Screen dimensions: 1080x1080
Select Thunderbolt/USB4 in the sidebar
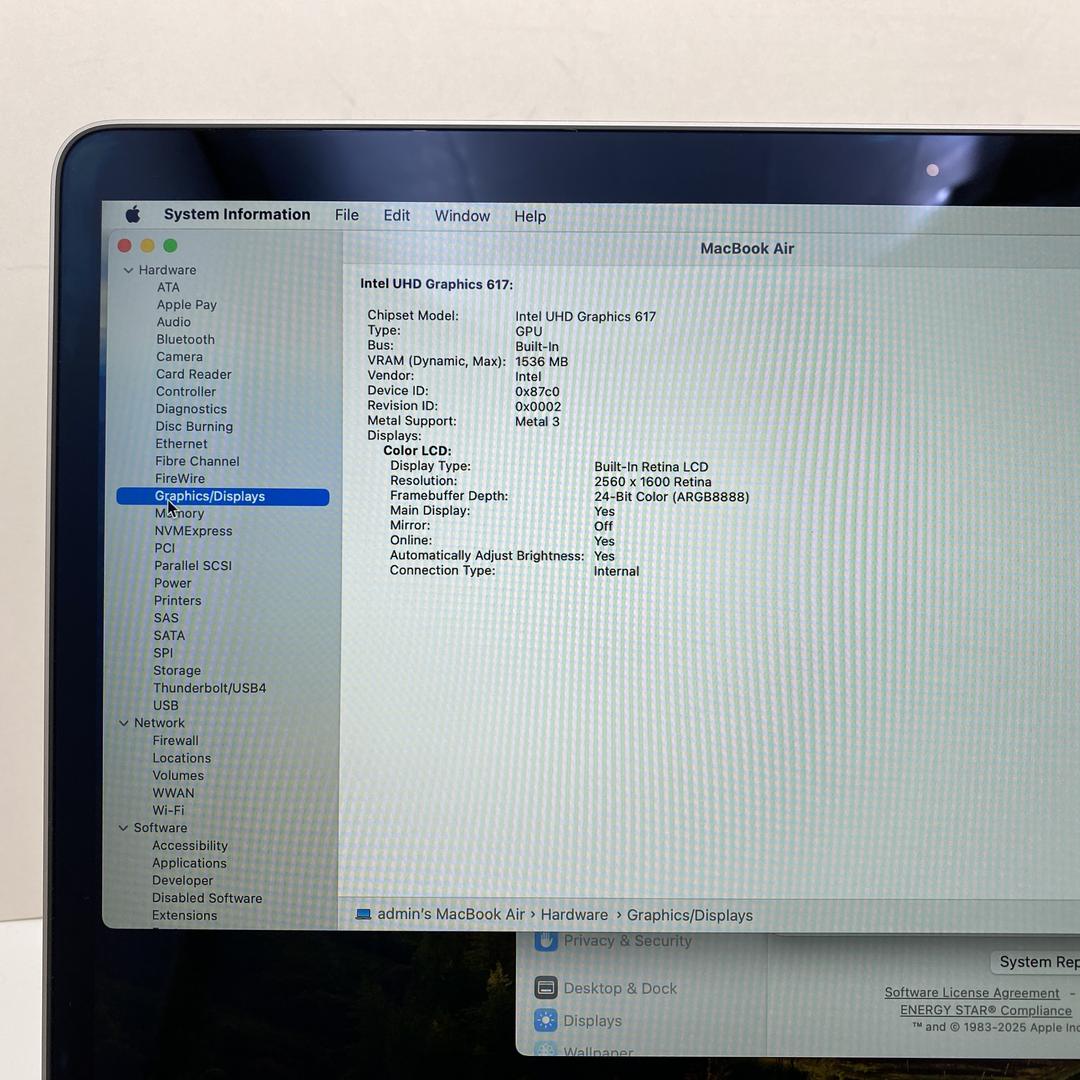point(209,687)
